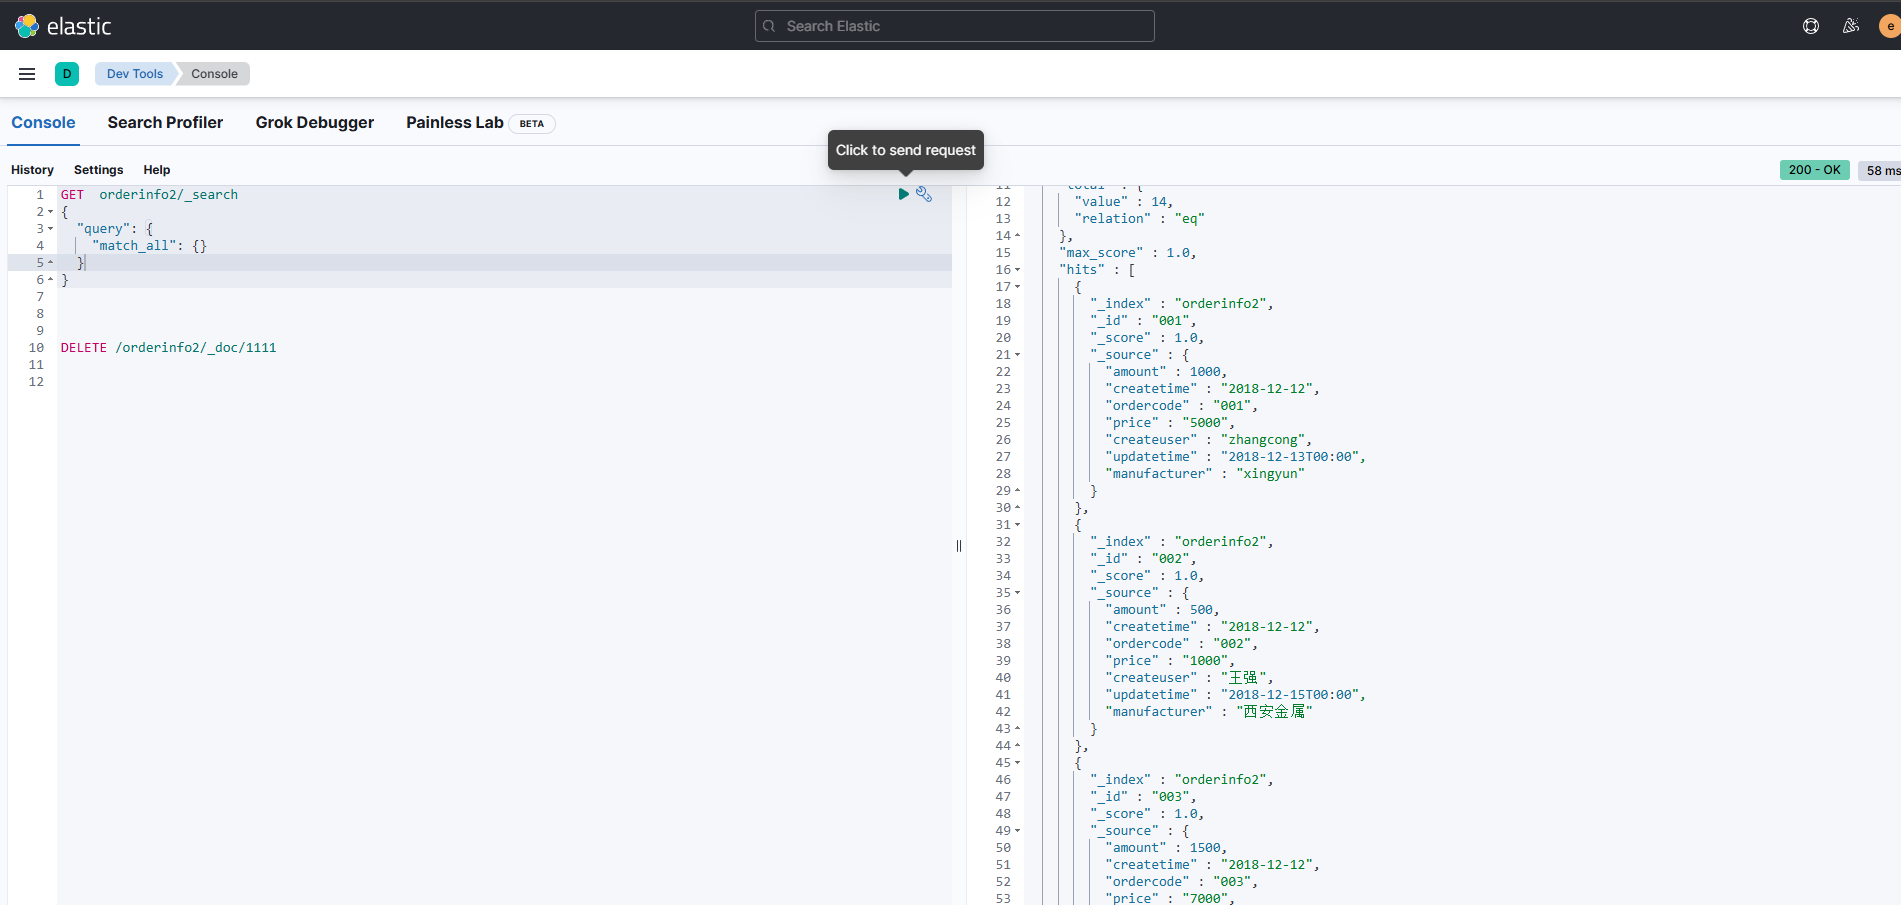Click the elastic logo

click(63, 26)
